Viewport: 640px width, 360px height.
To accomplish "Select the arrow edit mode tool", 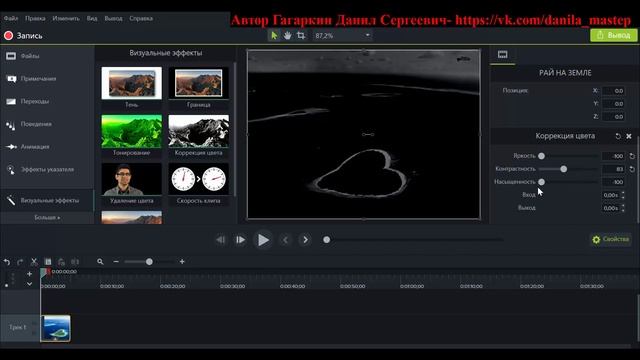I will coord(274,36).
